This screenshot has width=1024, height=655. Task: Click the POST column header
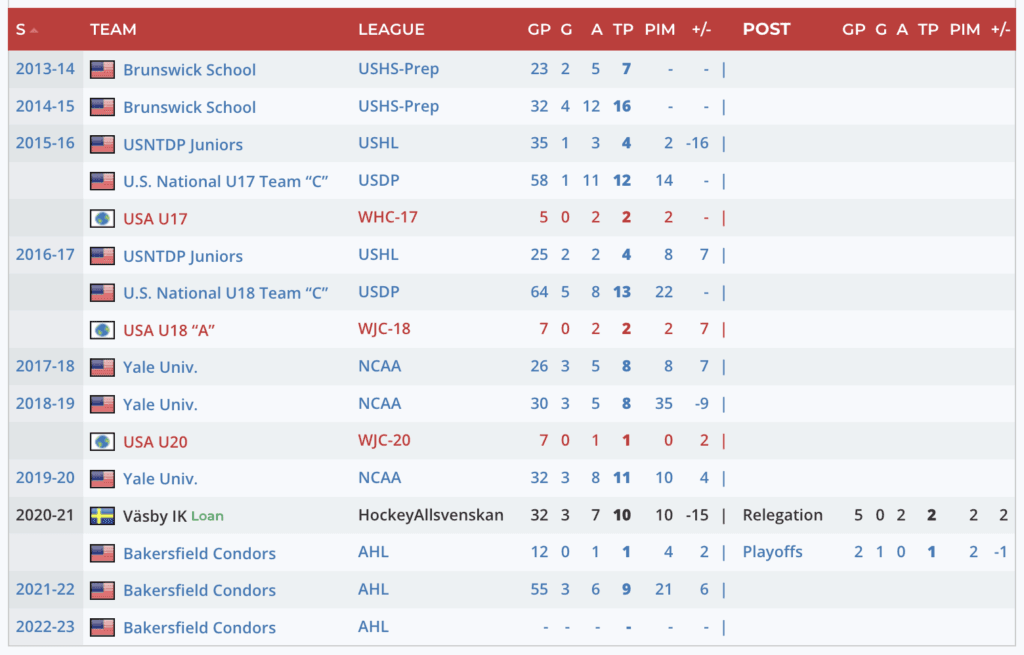(766, 30)
